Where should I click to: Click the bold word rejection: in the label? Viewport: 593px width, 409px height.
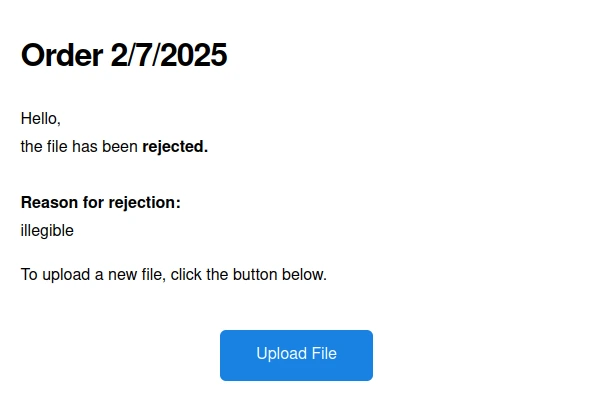(x=144, y=203)
